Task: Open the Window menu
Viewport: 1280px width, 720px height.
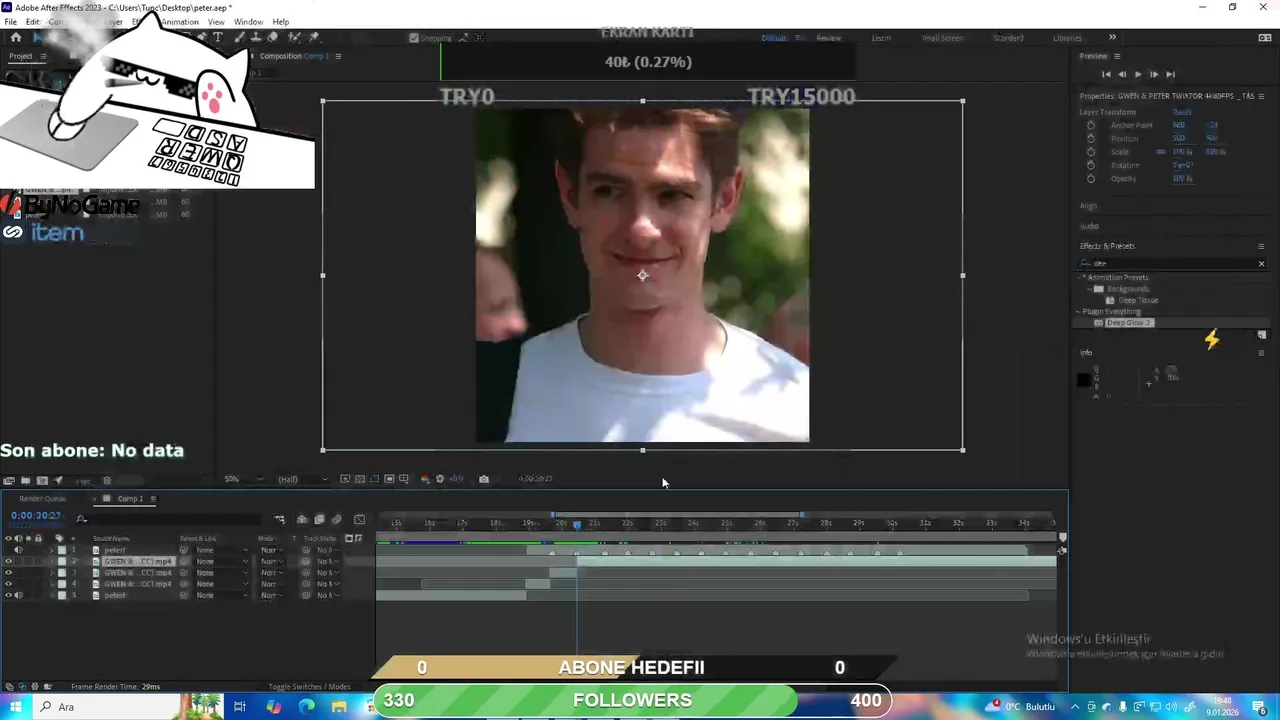Action: tap(248, 22)
